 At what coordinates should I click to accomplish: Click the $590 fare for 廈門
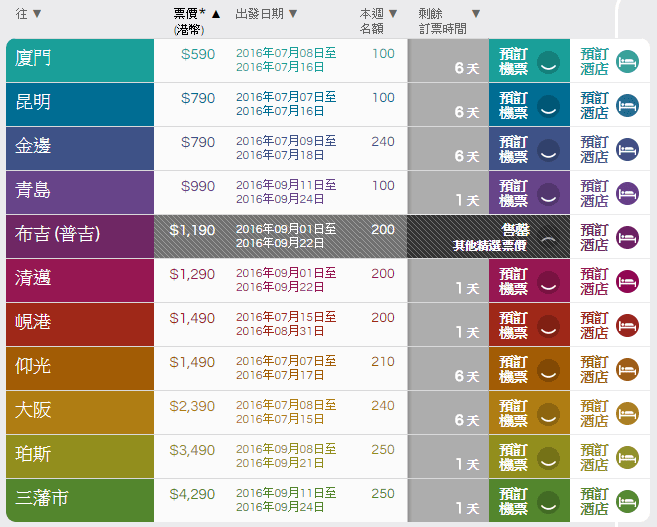click(198, 54)
